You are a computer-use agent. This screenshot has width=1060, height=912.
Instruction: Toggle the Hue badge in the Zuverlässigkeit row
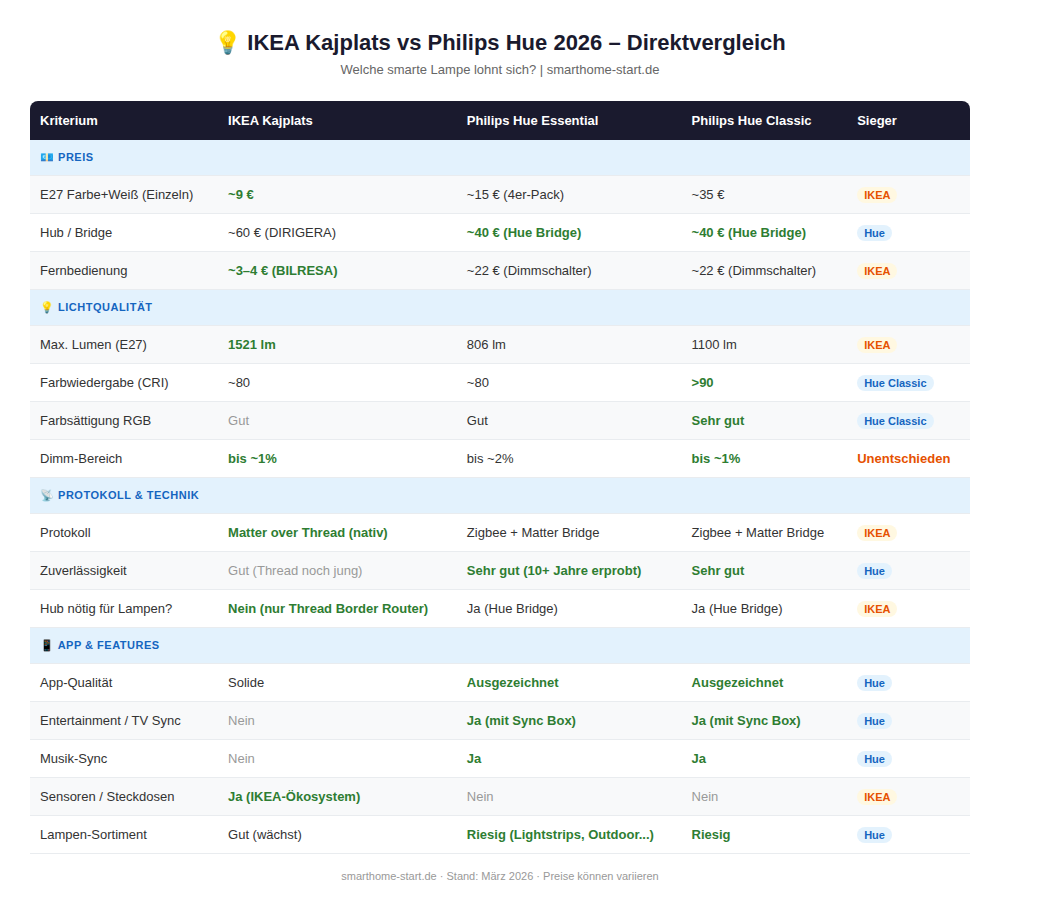[874, 571]
